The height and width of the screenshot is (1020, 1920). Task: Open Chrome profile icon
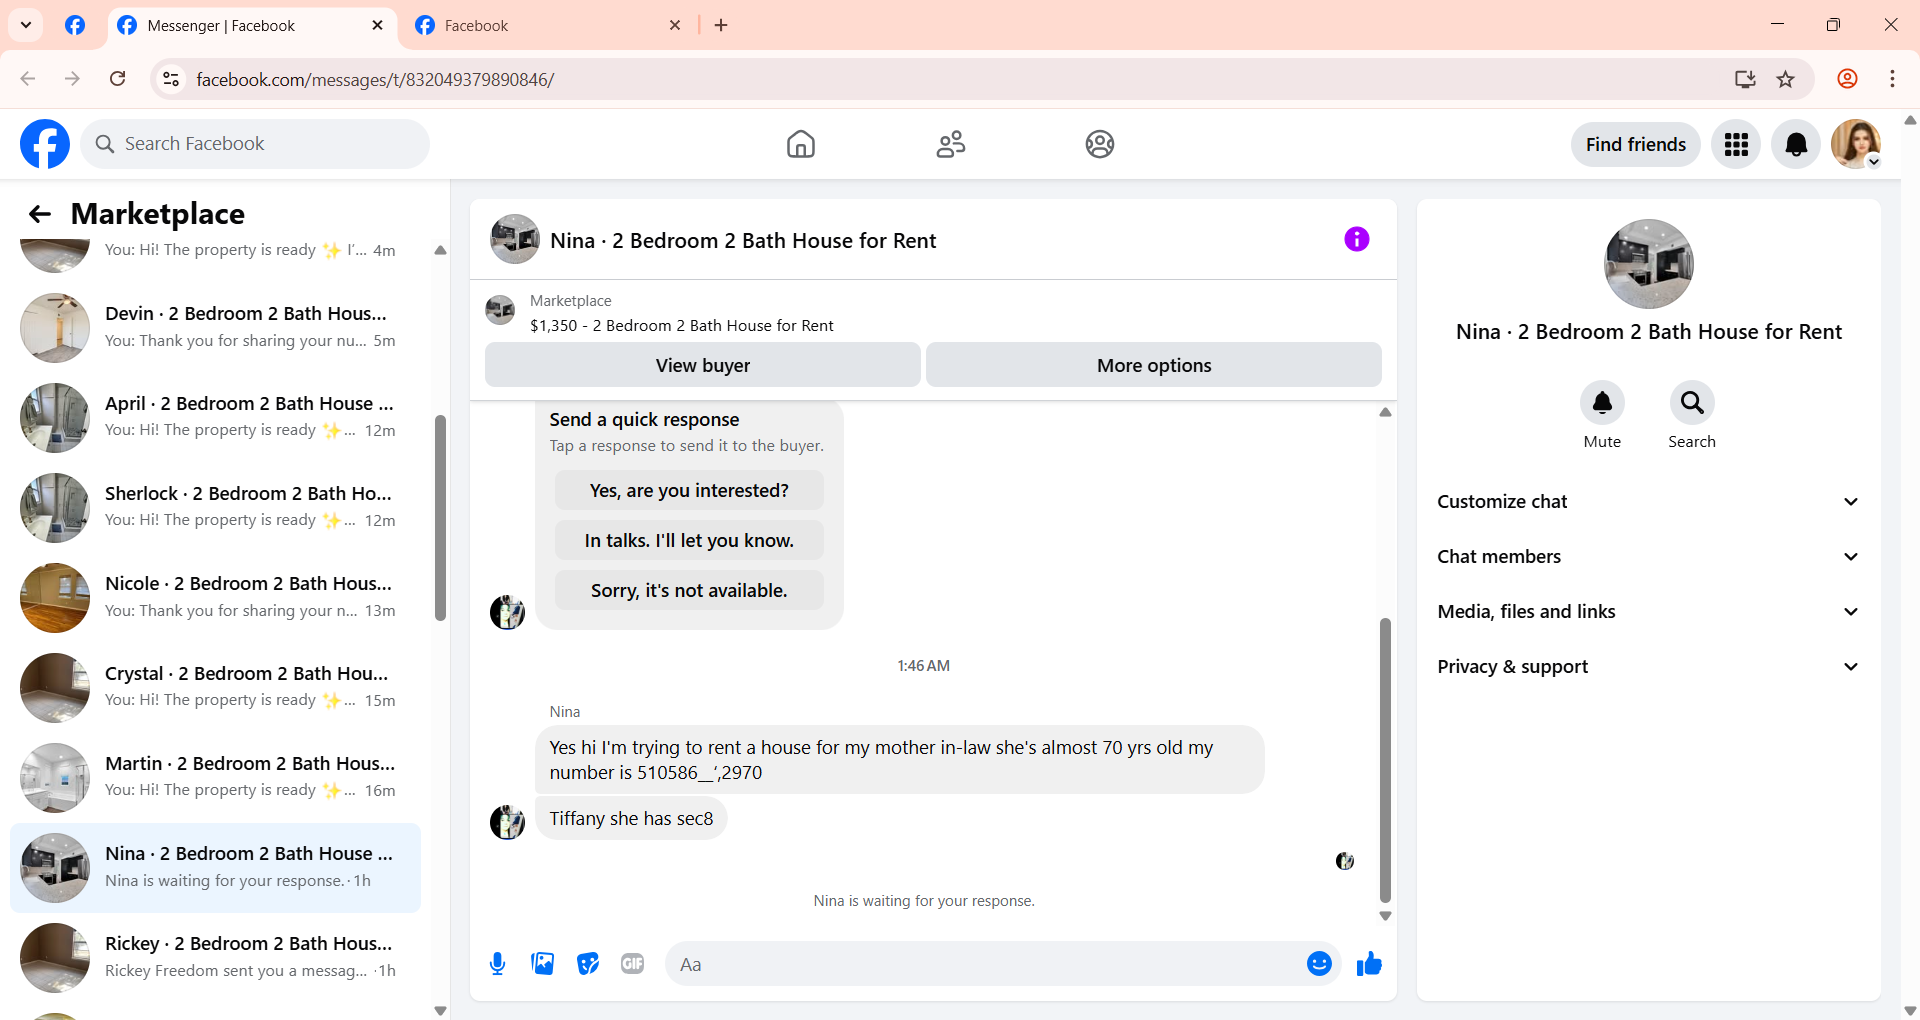tap(1848, 79)
